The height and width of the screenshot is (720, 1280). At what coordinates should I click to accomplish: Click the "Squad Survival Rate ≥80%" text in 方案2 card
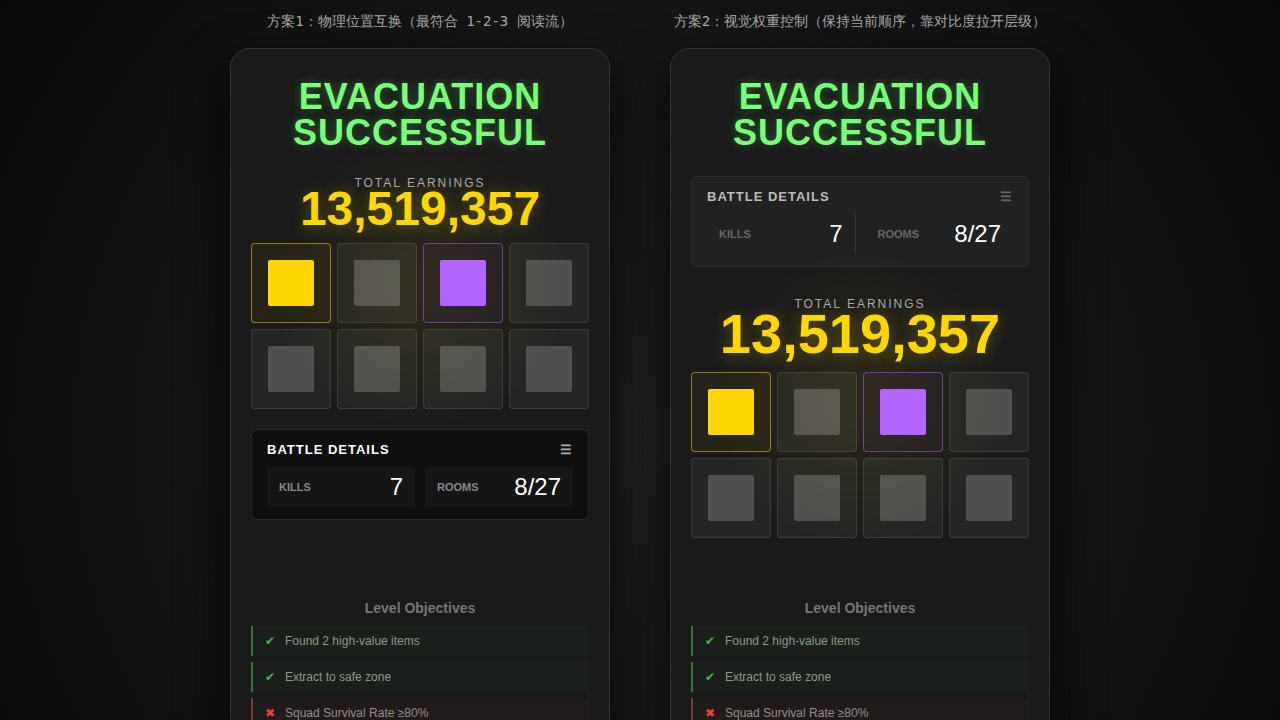click(797, 713)
